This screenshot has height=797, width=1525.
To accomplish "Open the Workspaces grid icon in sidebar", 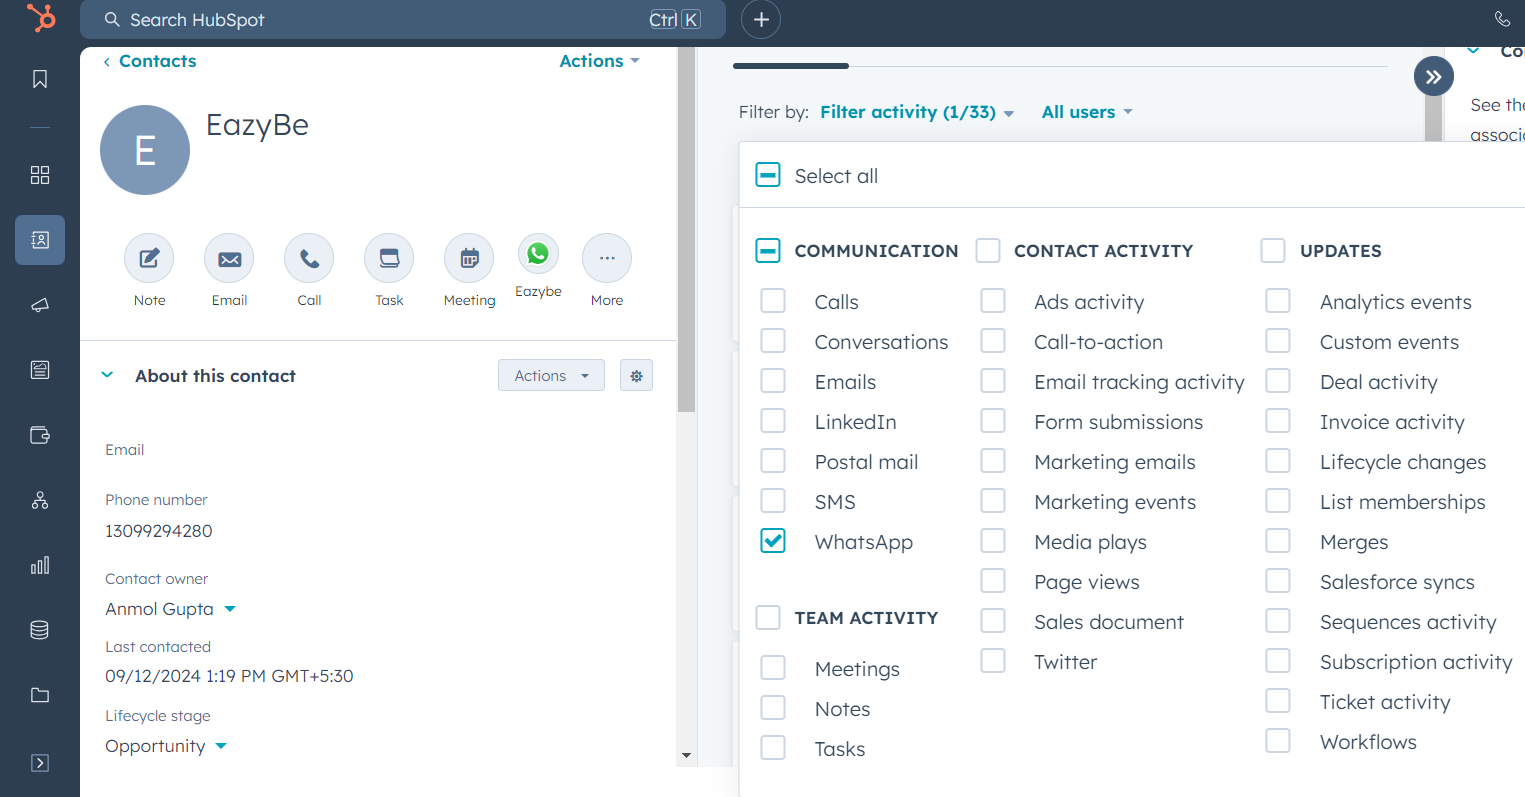I will [x=40, y=175].
